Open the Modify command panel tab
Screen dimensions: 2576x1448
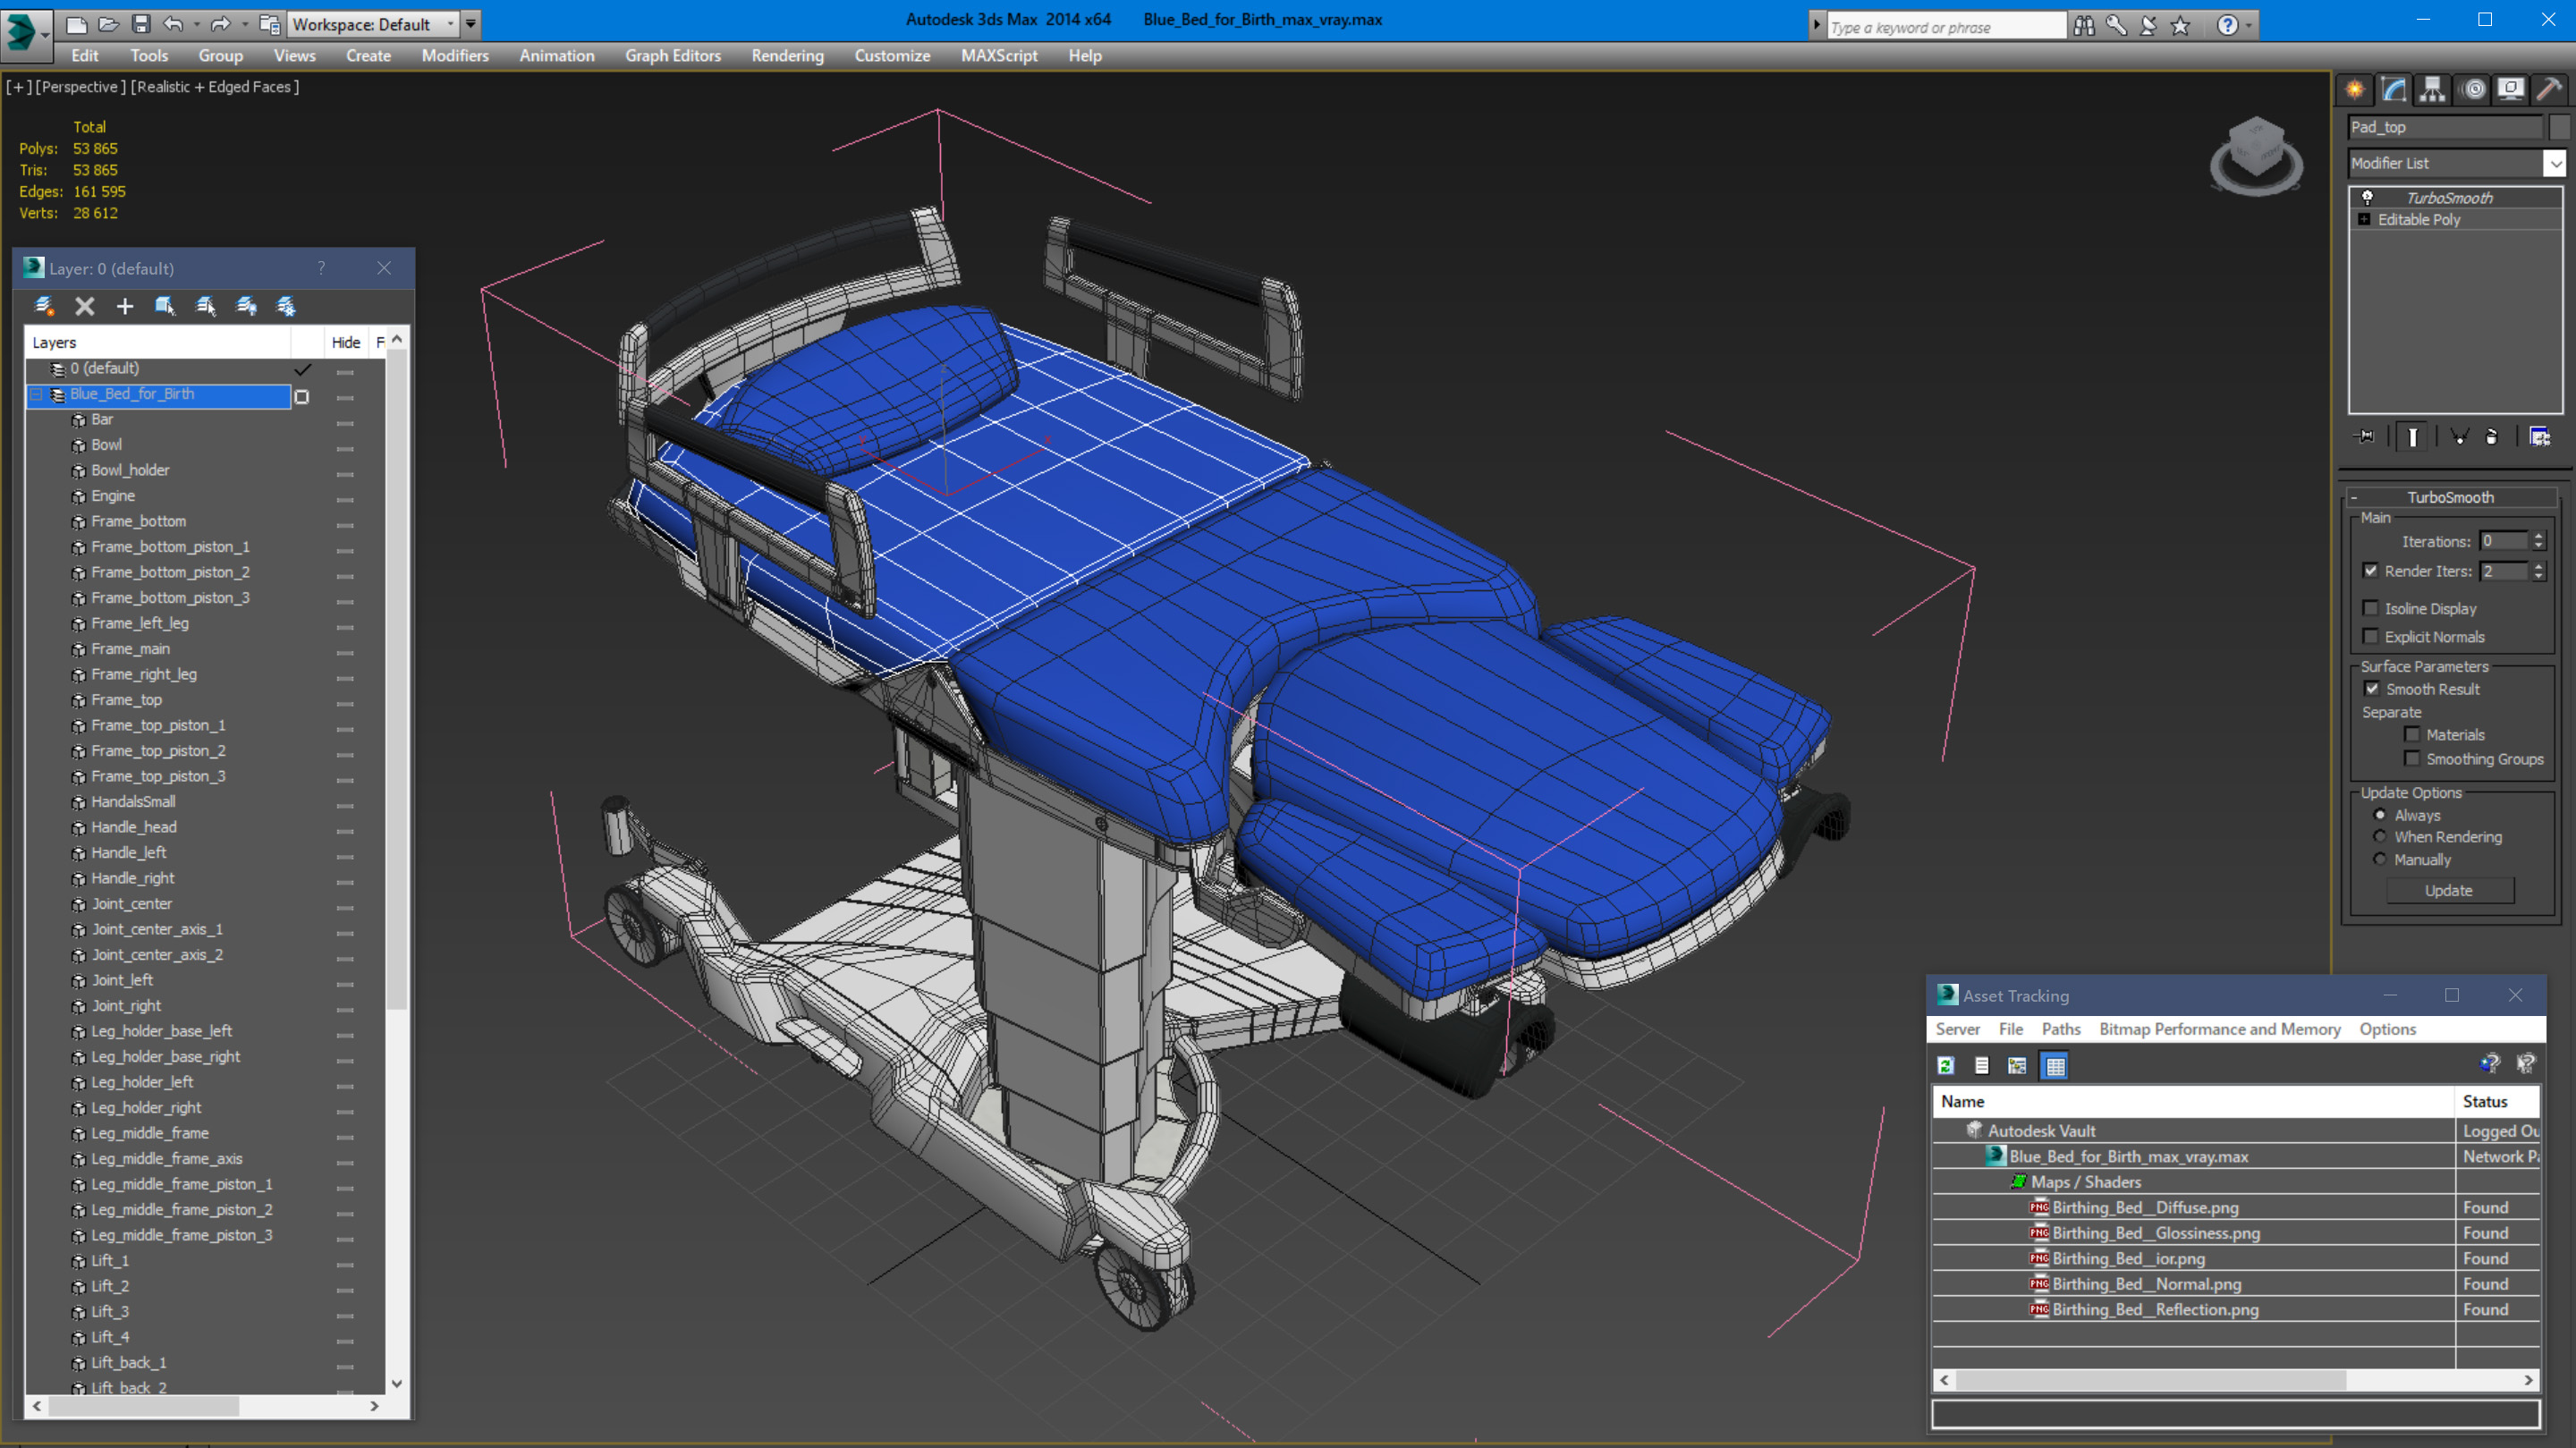(2394, 90)
